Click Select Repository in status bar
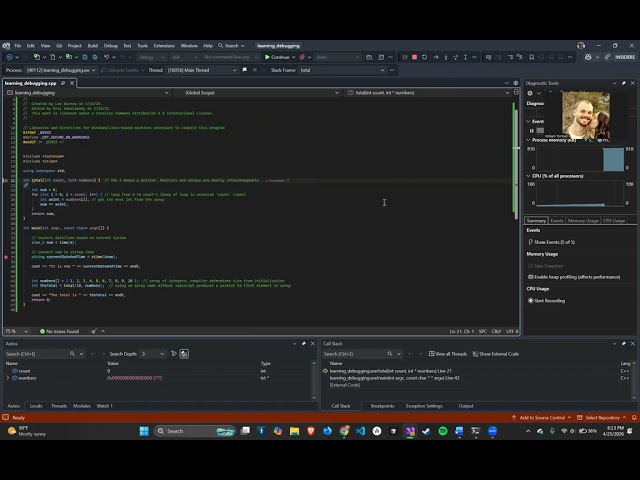Viewport: 640px width, 480px height. (x=602, y=418)
